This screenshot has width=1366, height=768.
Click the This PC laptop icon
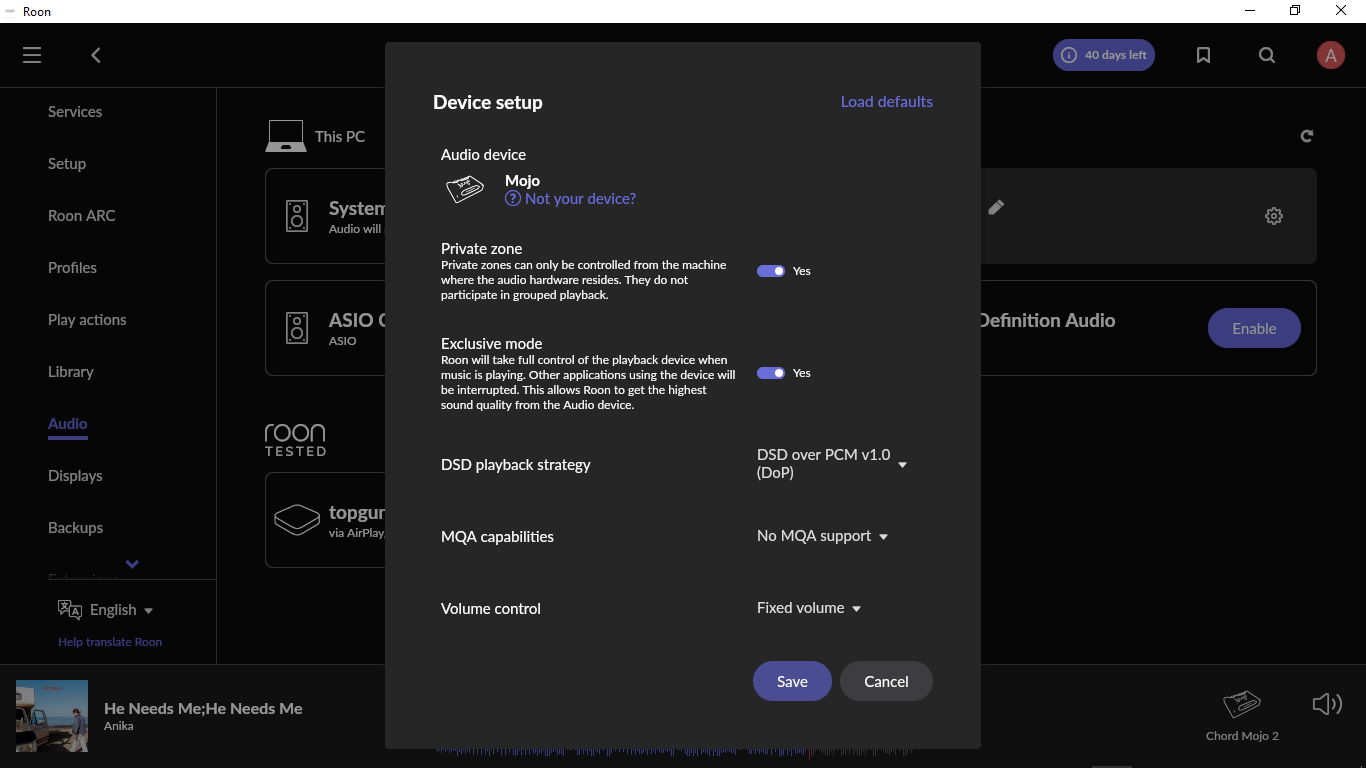(285, 136)
